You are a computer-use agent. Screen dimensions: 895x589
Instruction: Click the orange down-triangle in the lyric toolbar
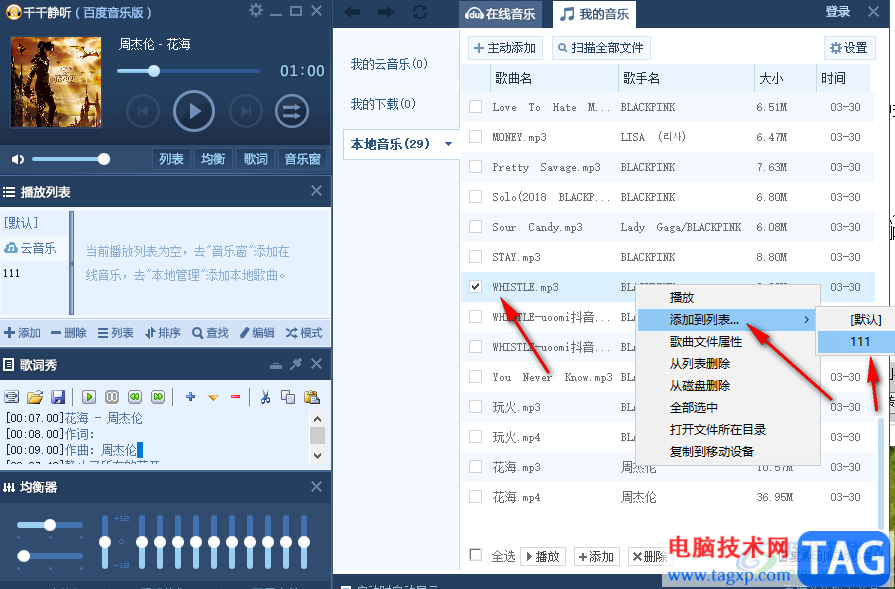point(213,397)
